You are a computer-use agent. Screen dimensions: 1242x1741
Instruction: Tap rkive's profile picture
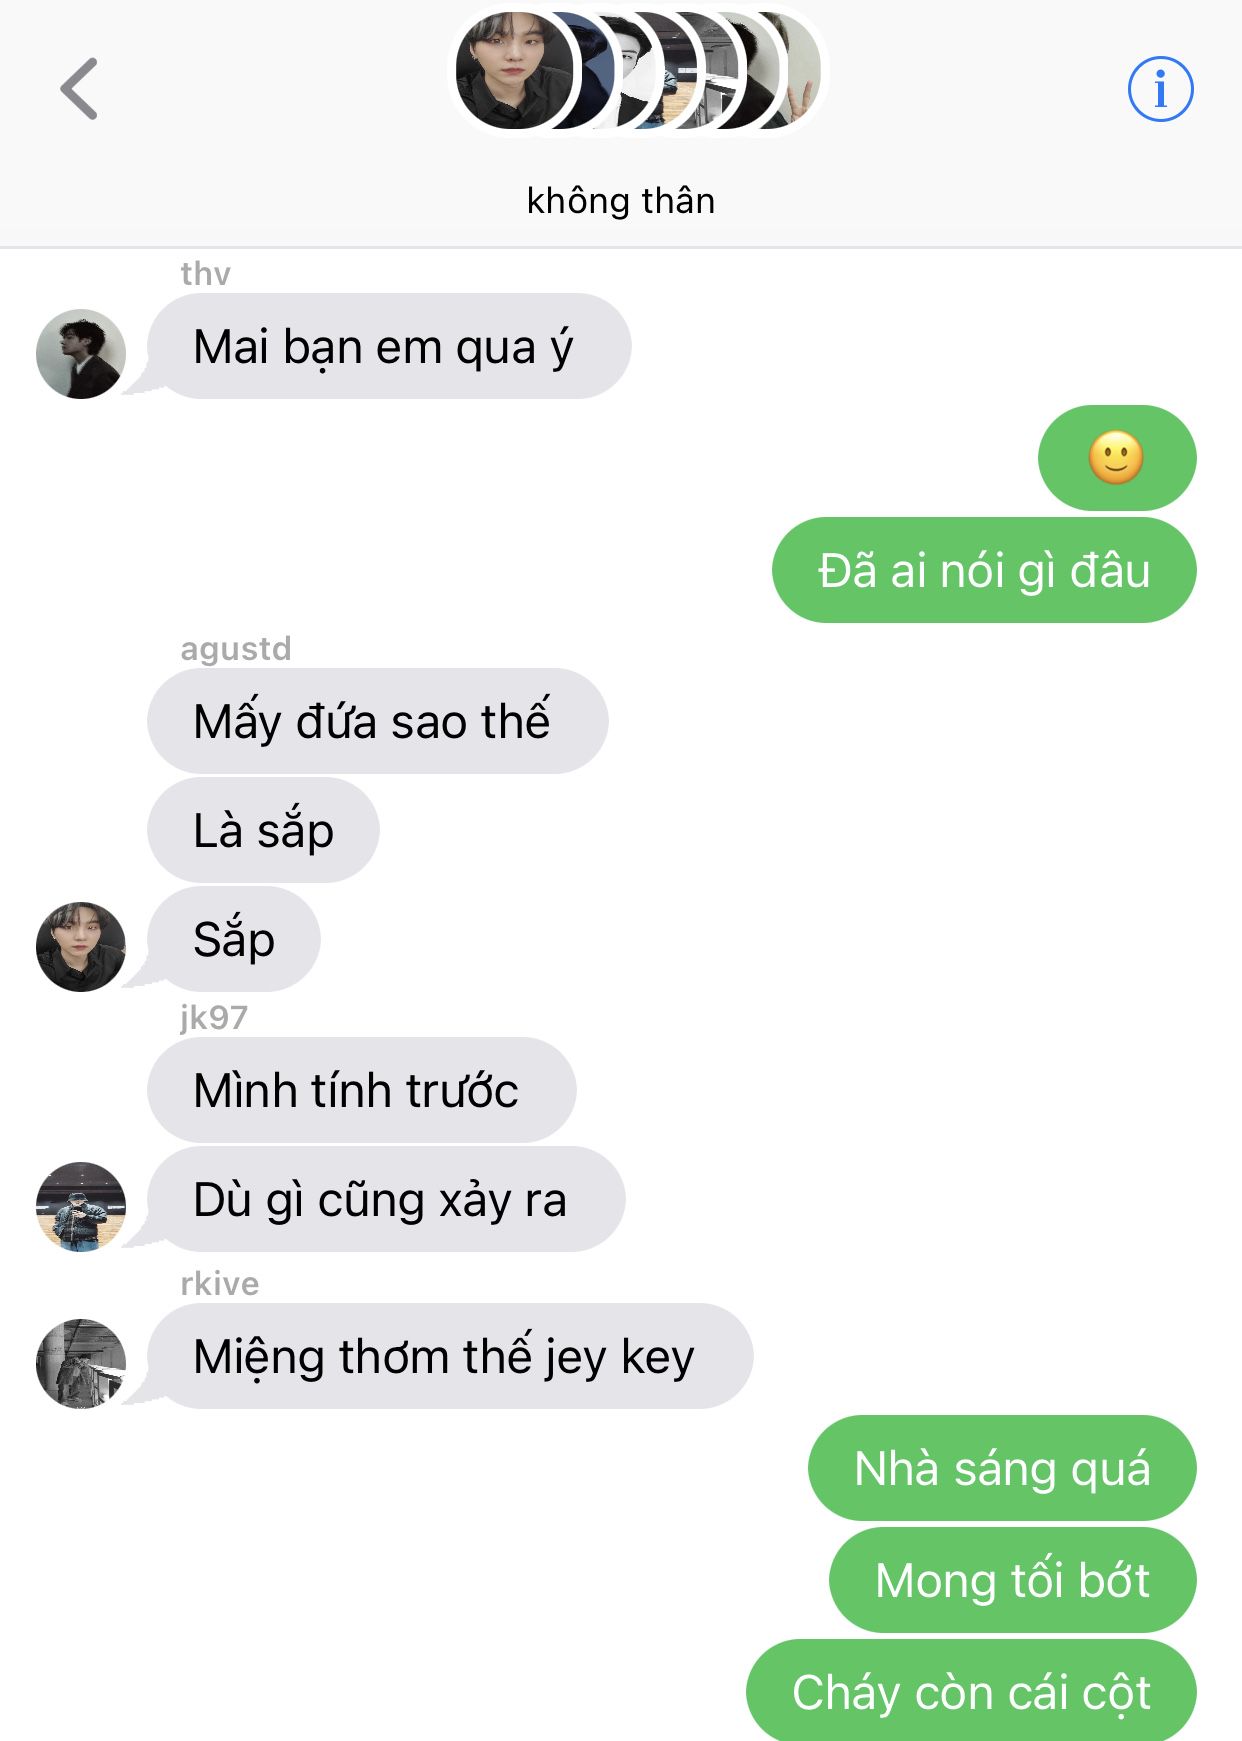click(x=81, y=1363)
